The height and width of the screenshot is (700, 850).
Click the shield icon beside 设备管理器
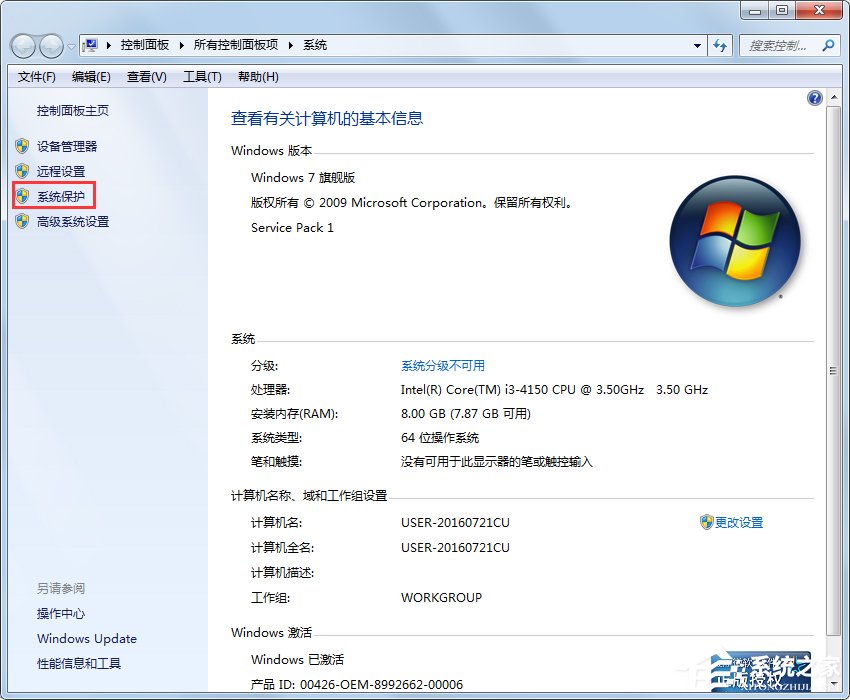pos(22,143)
